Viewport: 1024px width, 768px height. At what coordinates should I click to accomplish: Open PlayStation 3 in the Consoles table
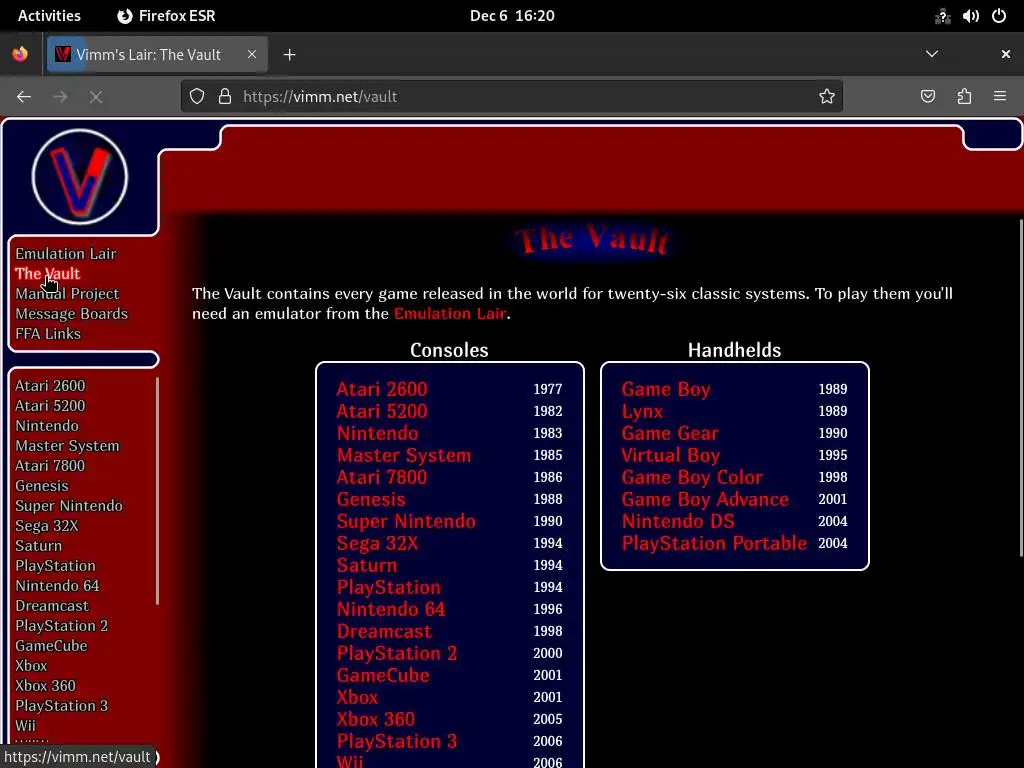pyautogui.click(x=397, y=741)
